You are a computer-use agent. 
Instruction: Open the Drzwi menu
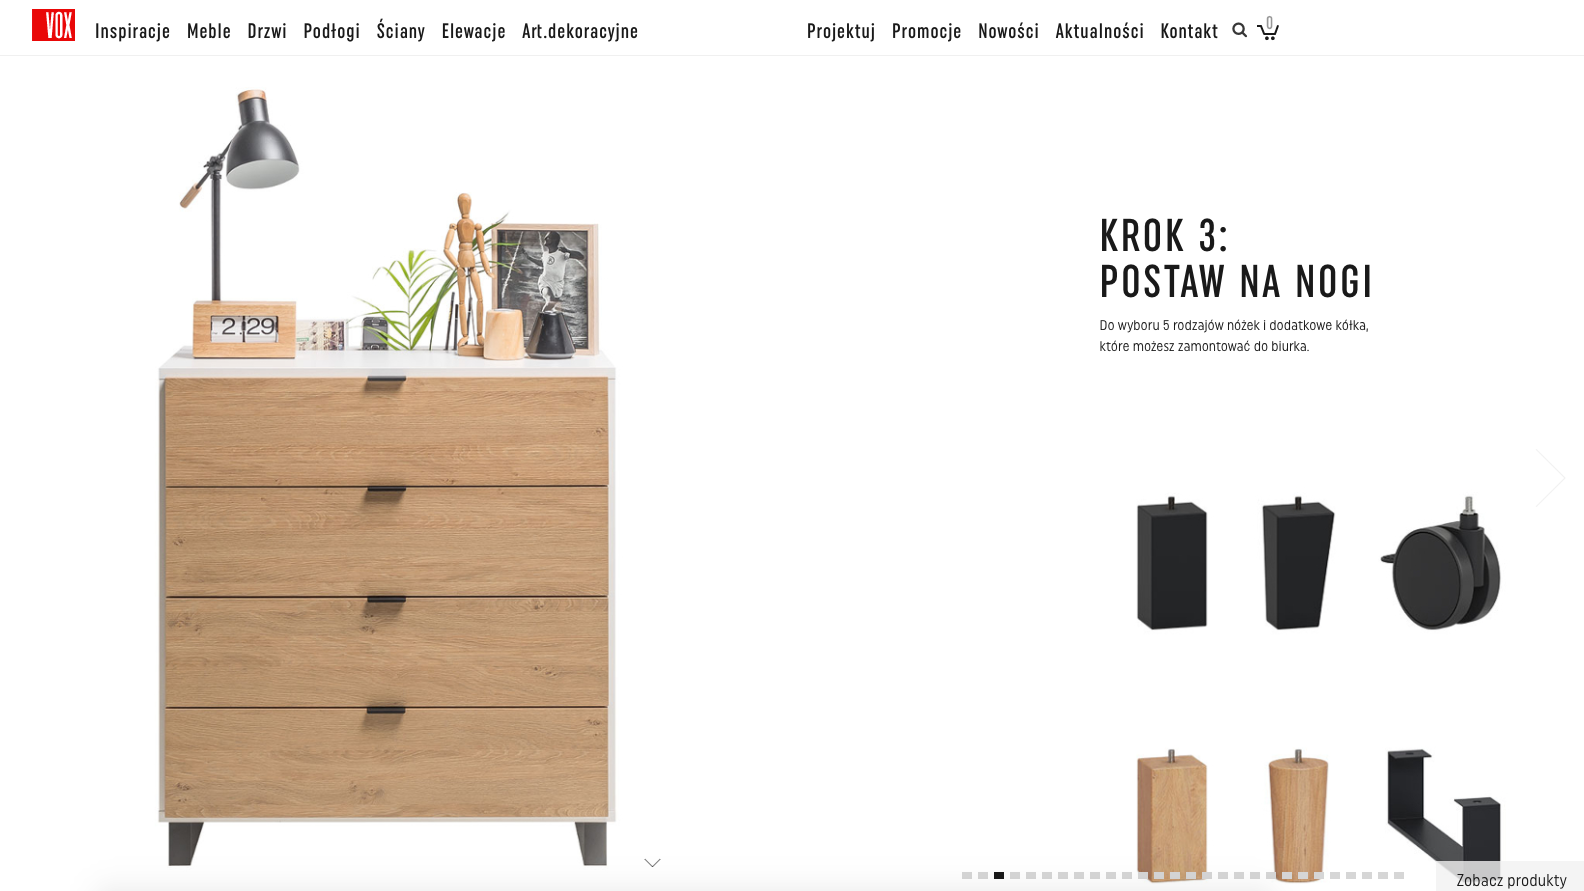point(267,31)
